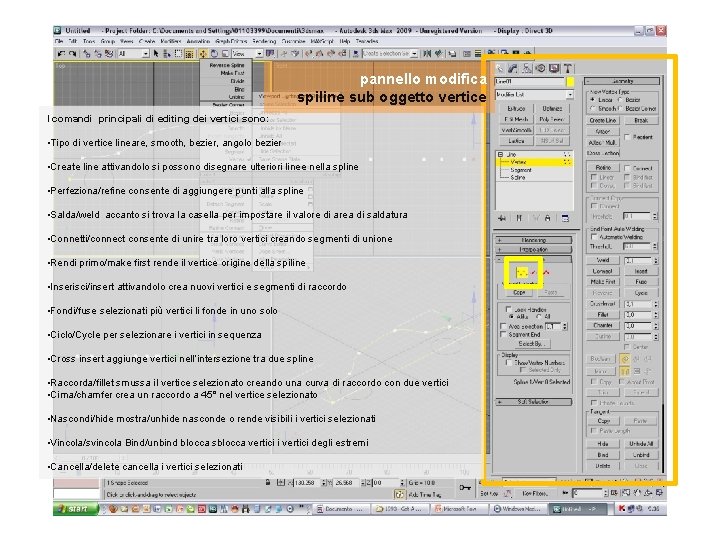Image resolution: width=720 pixels, height=540 pixels.
Task: Open the Modify command panel tab
Action: coord(513,68)
